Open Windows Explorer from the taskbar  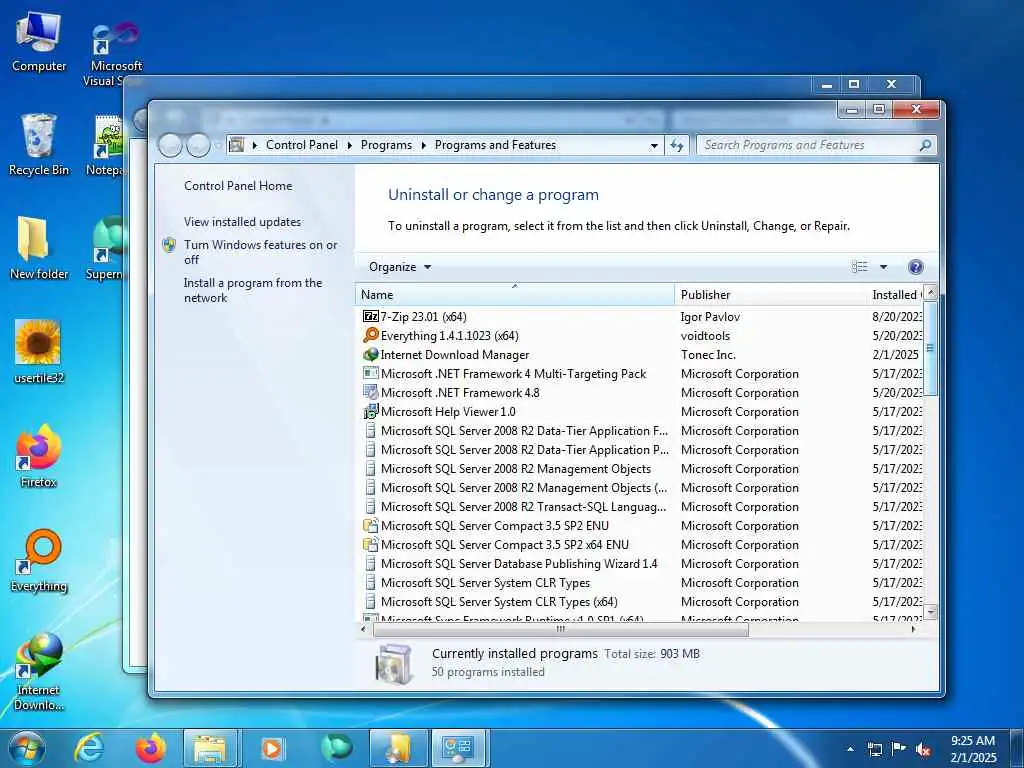point(209,748)
